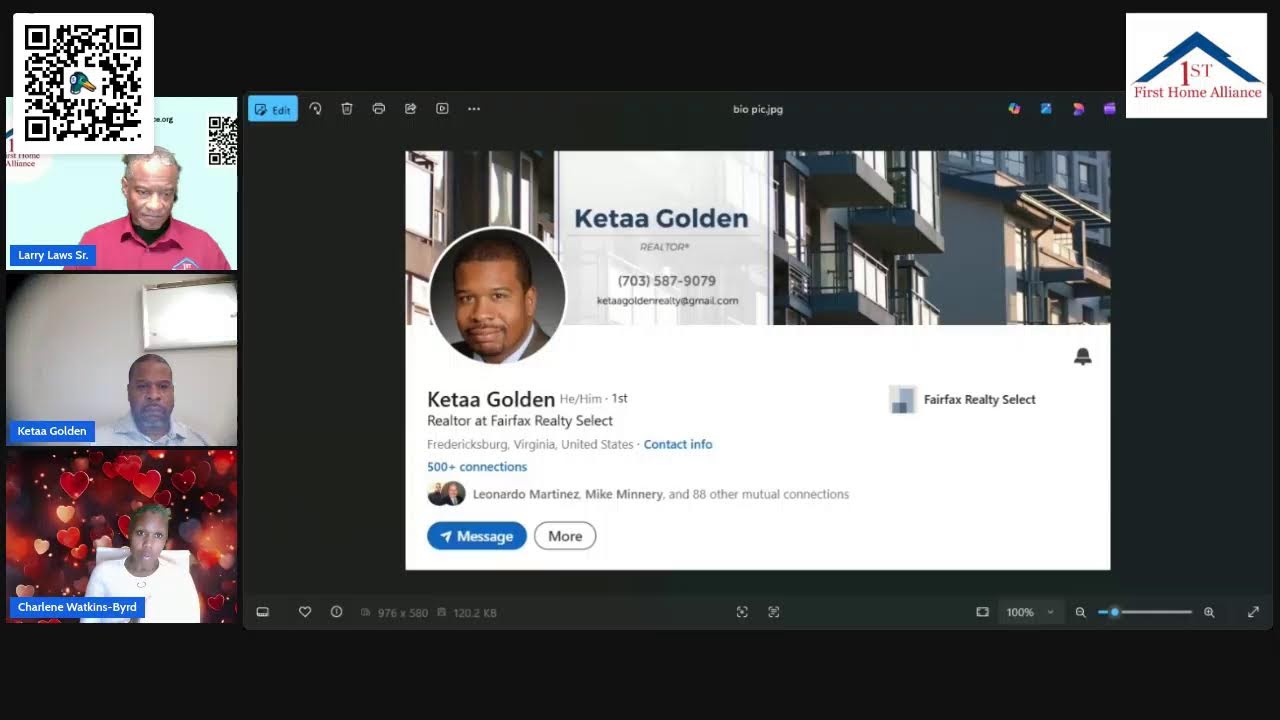Click the 976 x 580 image dimensions text
1280x720 pixels.
pyautogui.click(x=403, y=612)
